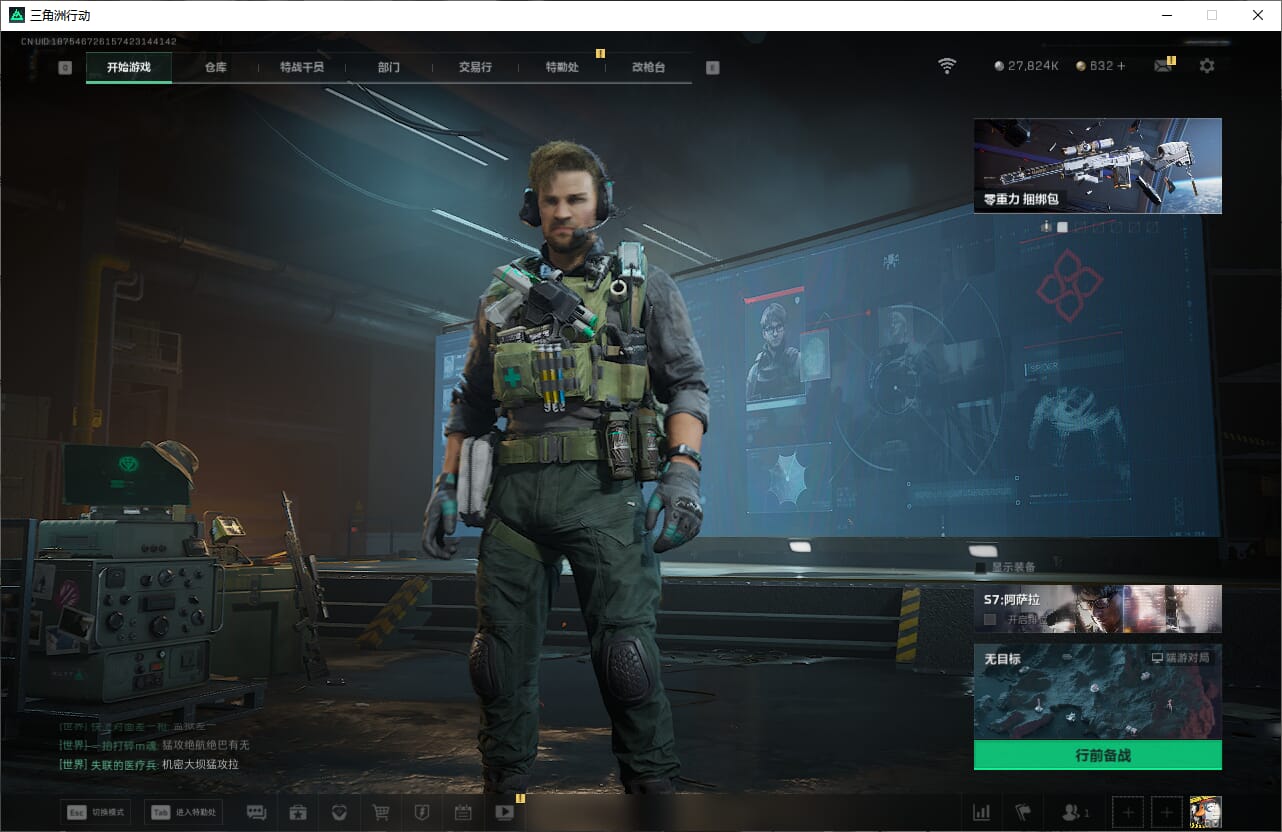The height and width of the screenshot is (832, 1282).
Task: Open the video playback icon in bottom bar
Action: [504, 812]
